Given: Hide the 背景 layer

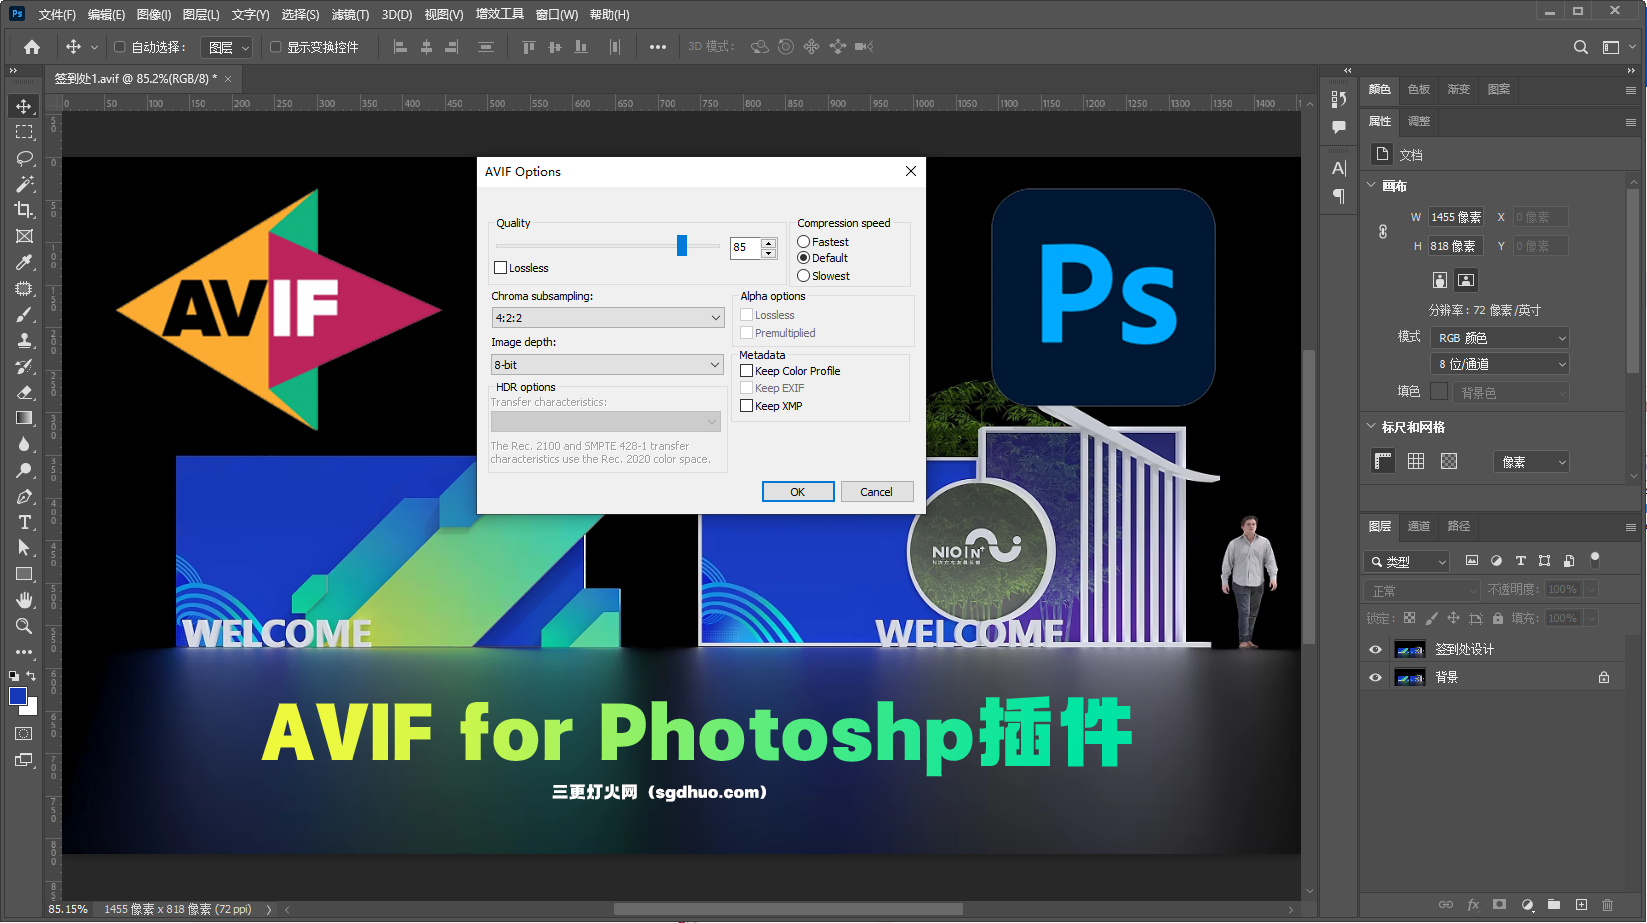Looking at the screenshot, I should [x=1375, y=678].
